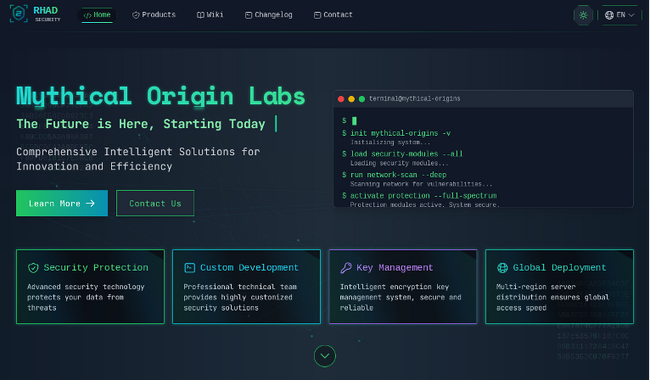This screenshot has width=650, height=381.
Task: Click the Mythical Origin Labs heading
Action: point(160,96)
